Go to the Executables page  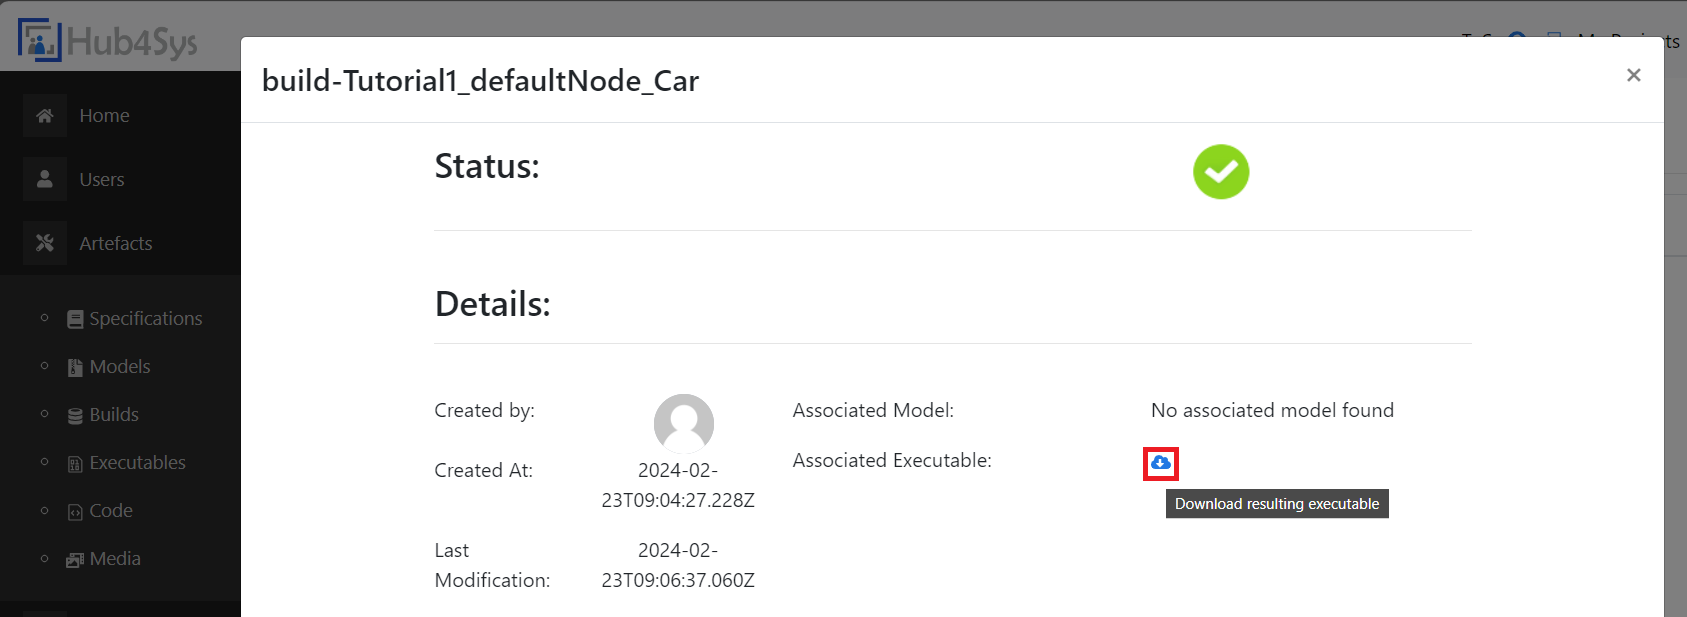click(x=138, y=463)
